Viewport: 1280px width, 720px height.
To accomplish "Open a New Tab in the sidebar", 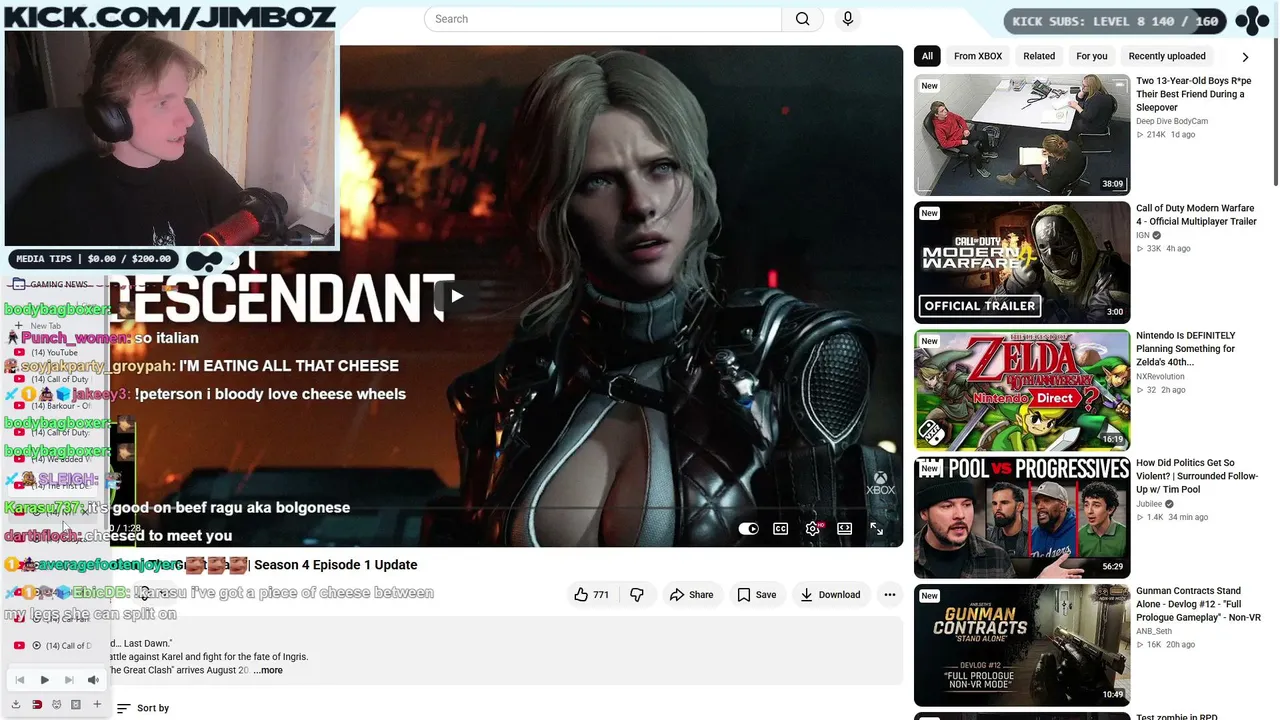I will (46, 326).
